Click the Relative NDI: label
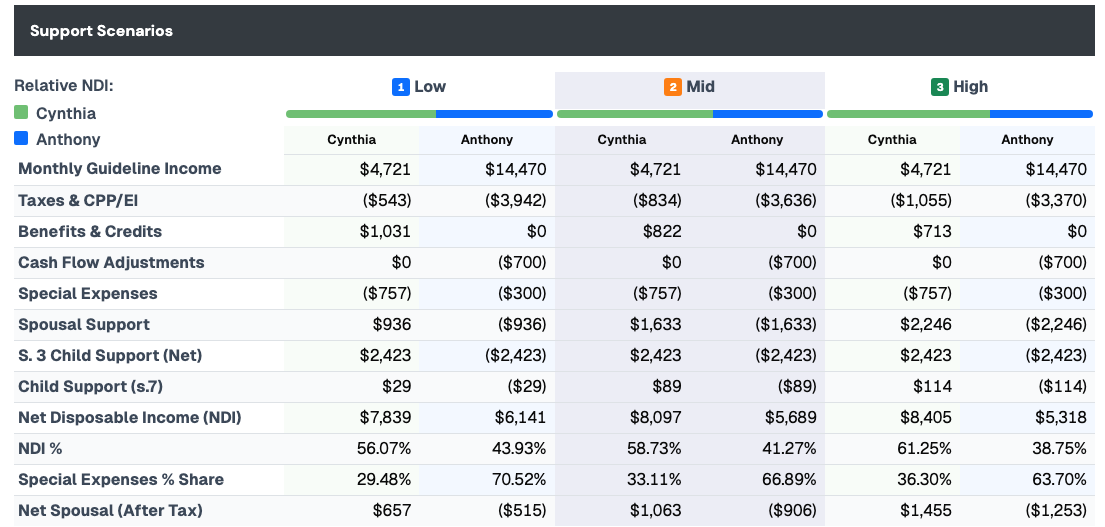The width and height of the screenshot is (1105, 527). (64, 86)
